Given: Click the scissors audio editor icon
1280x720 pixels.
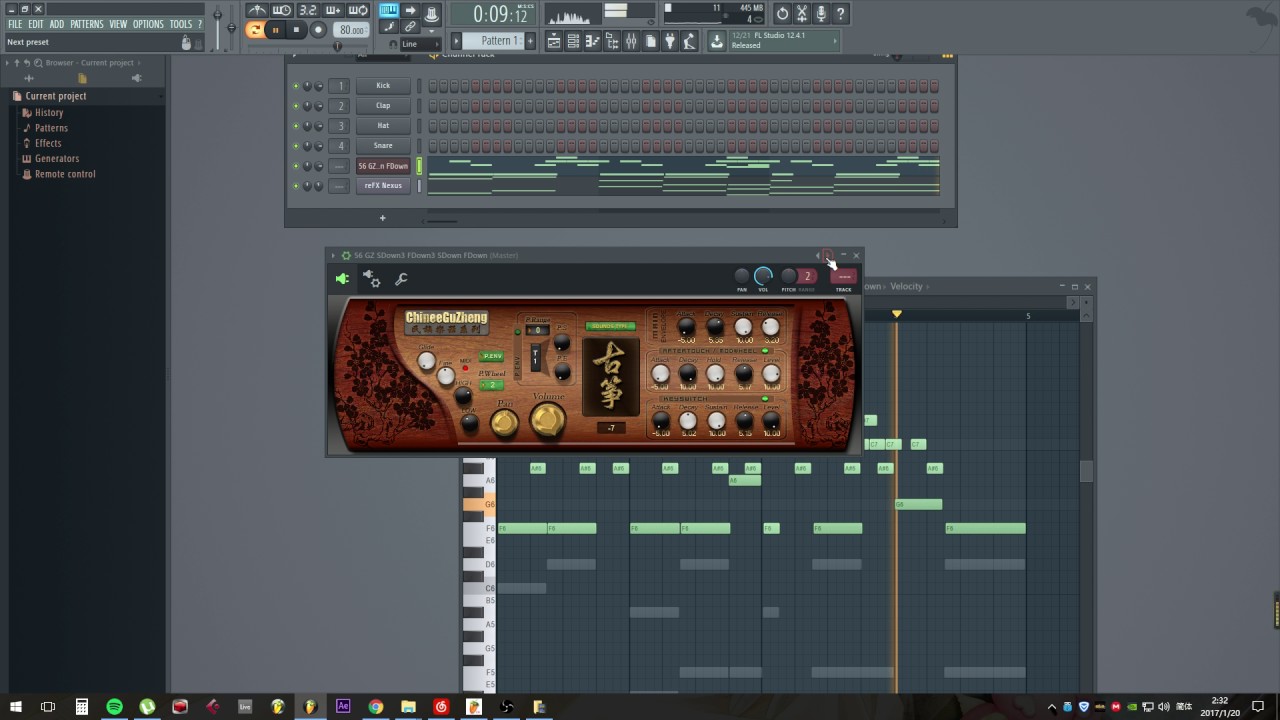Looking at the screenshot, I should pyautogui.click(x=801, y=13).
